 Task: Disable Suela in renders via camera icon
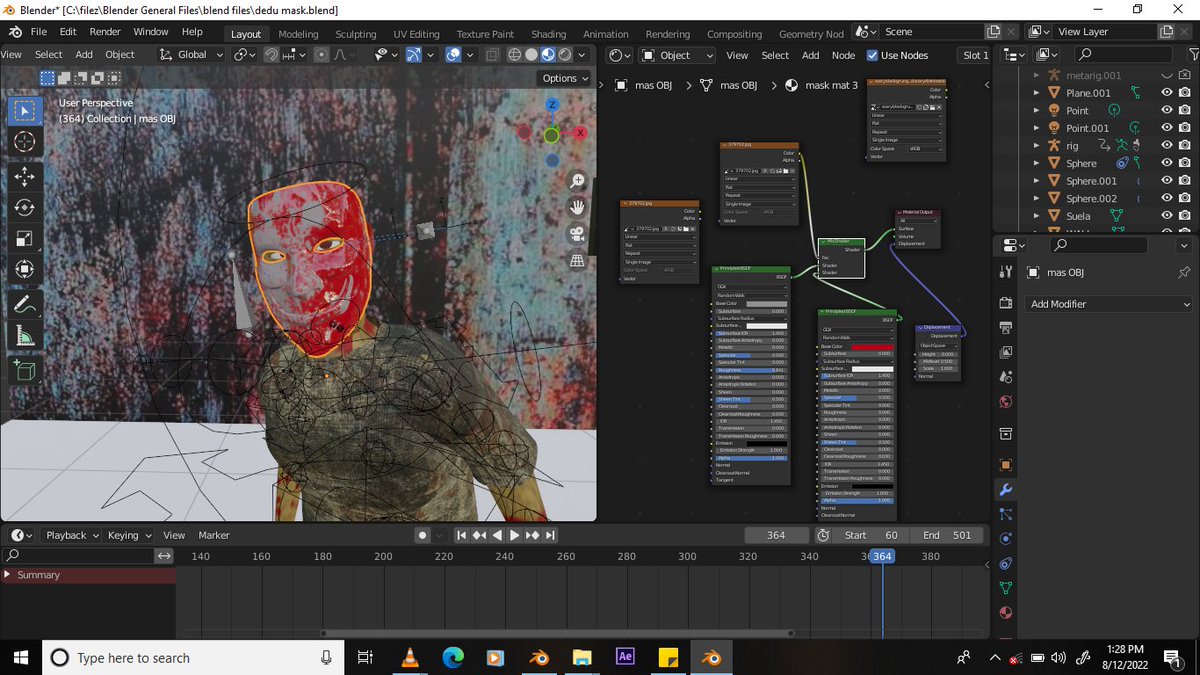click(x=1184, y=216)
